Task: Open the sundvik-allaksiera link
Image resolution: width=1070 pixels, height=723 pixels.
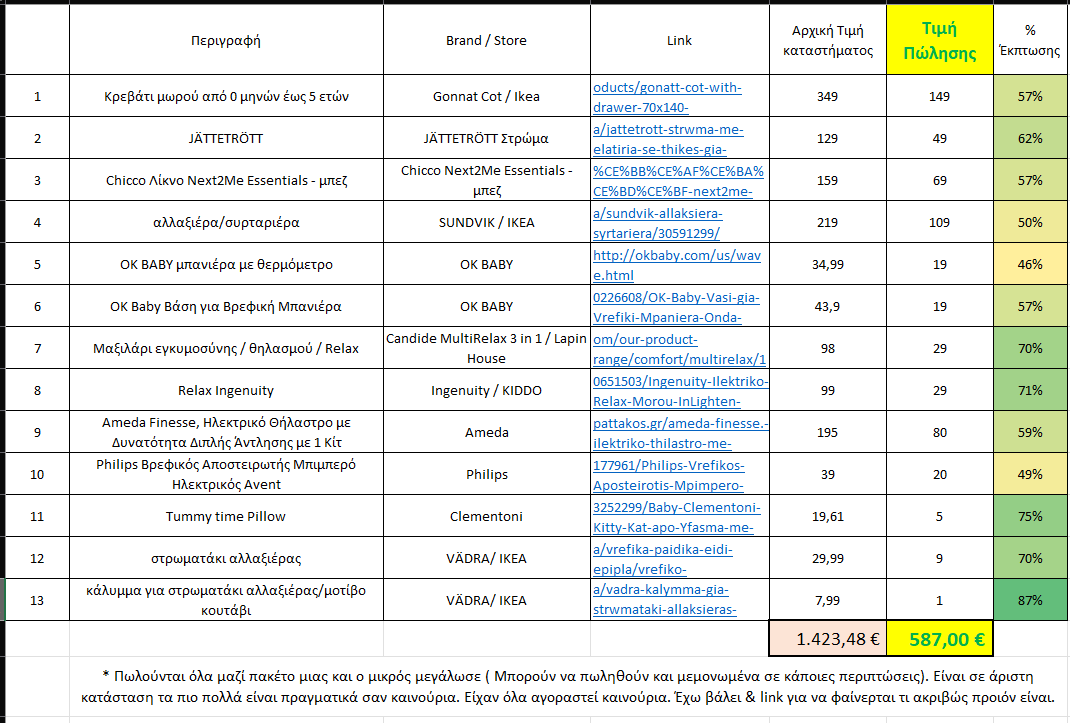Action: pyautogui.click(x=657, y=223)
